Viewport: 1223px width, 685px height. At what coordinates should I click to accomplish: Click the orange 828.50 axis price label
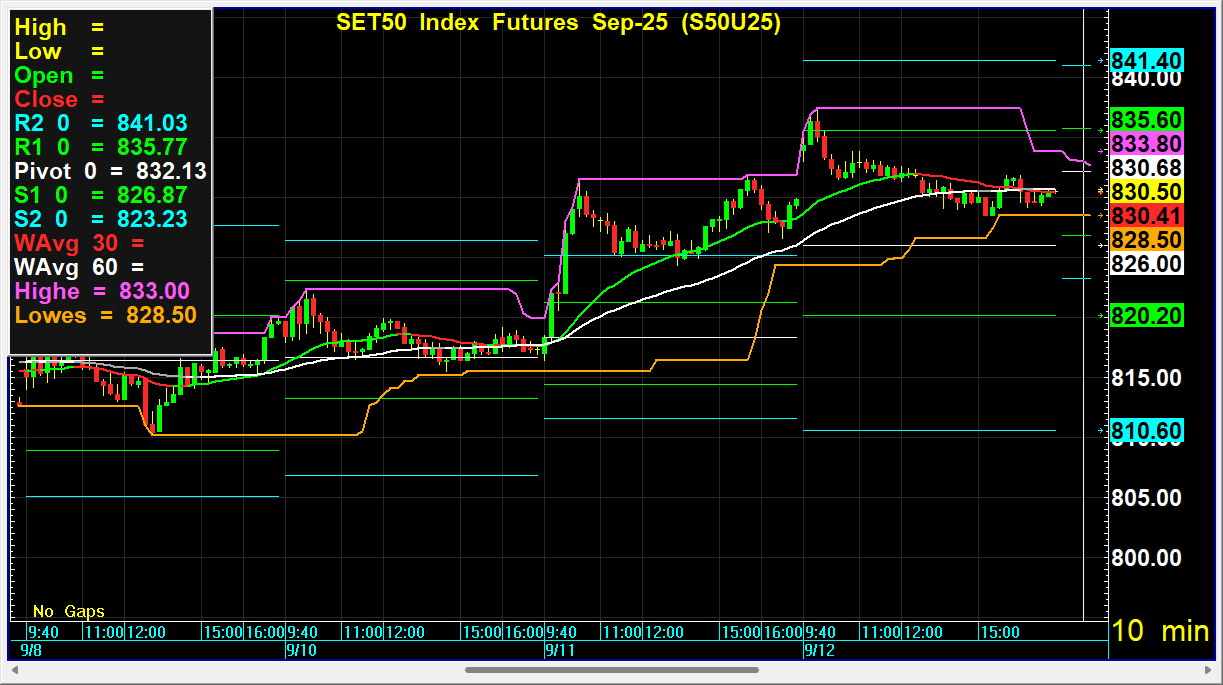1147,240
